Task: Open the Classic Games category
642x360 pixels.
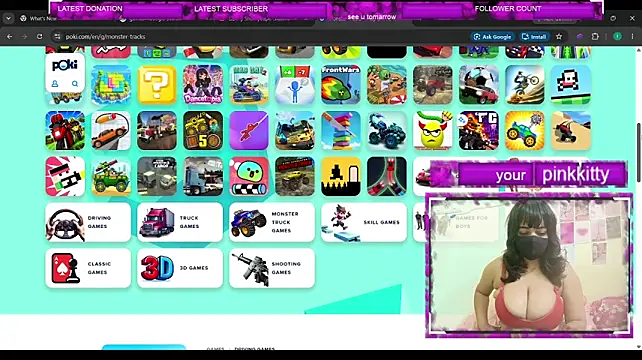Action: [x=88, y=268]
